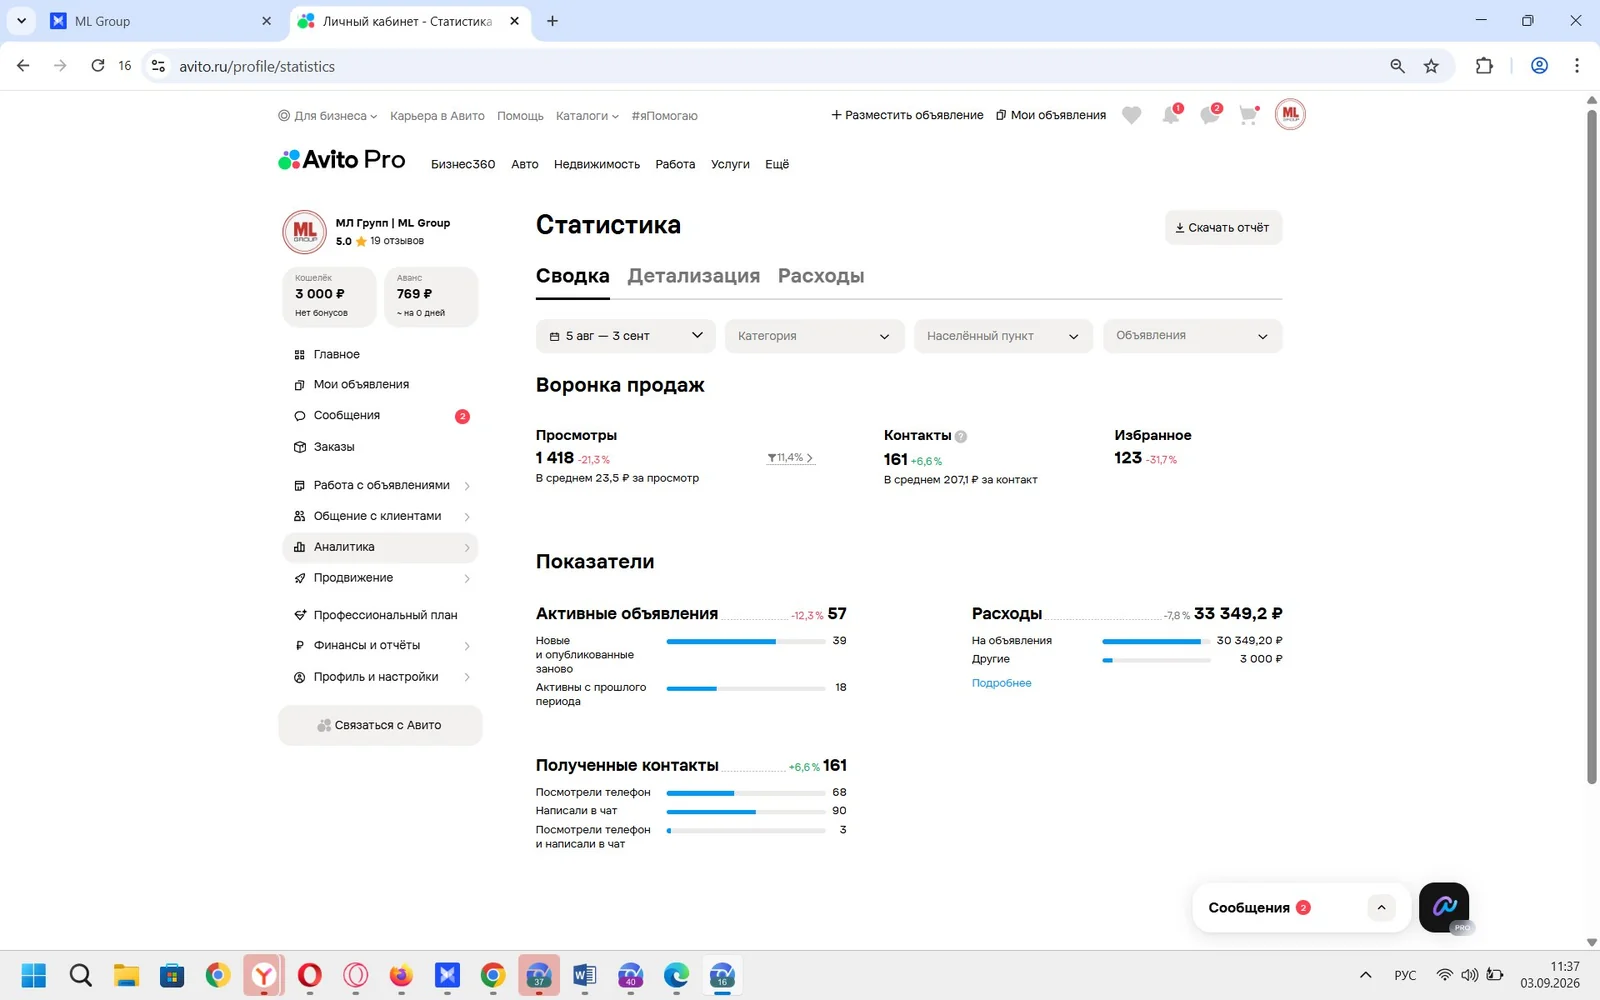Open Услуги navigation item
Screen dimensions: 1600x1000
point(730,165)
